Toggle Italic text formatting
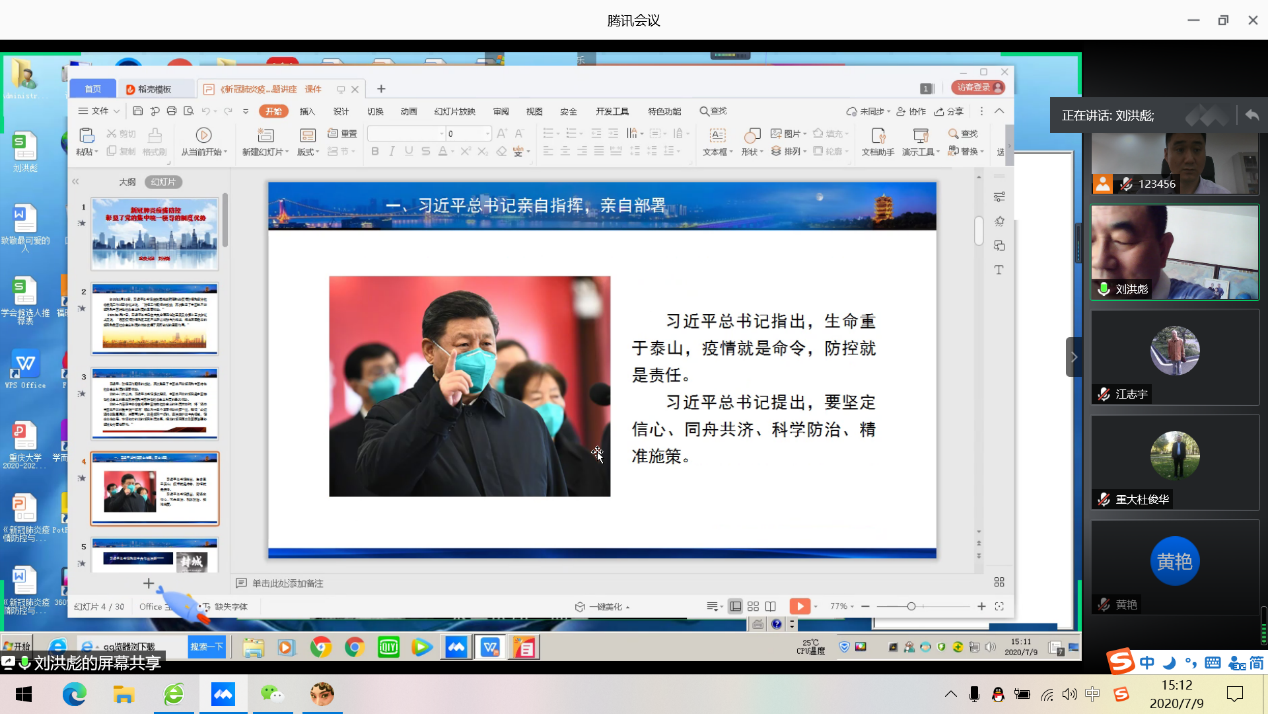This screenshot has width=1268, height=714. point(392,152)
